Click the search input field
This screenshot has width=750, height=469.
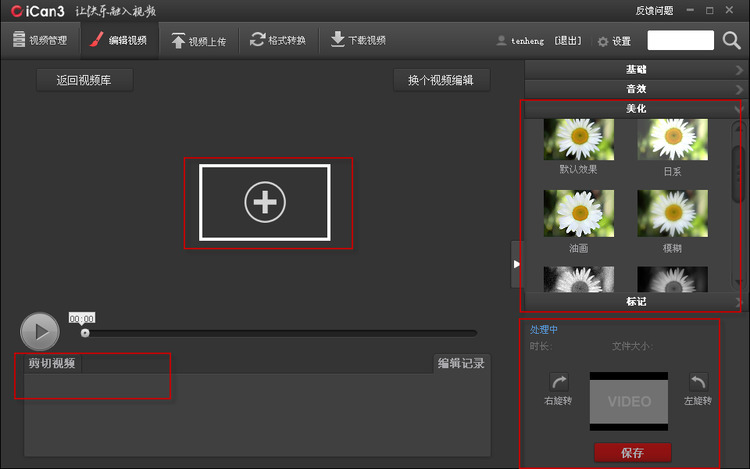point(680,40)
